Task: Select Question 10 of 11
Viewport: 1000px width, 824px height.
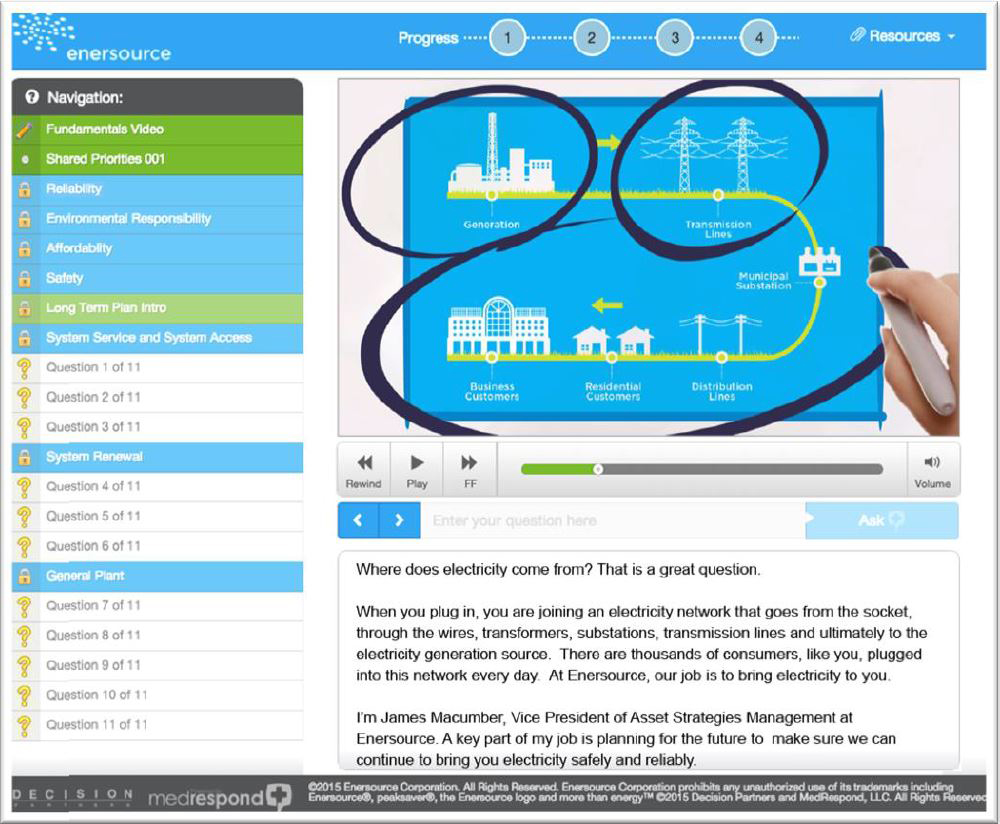Action: (x=158, y=695)
